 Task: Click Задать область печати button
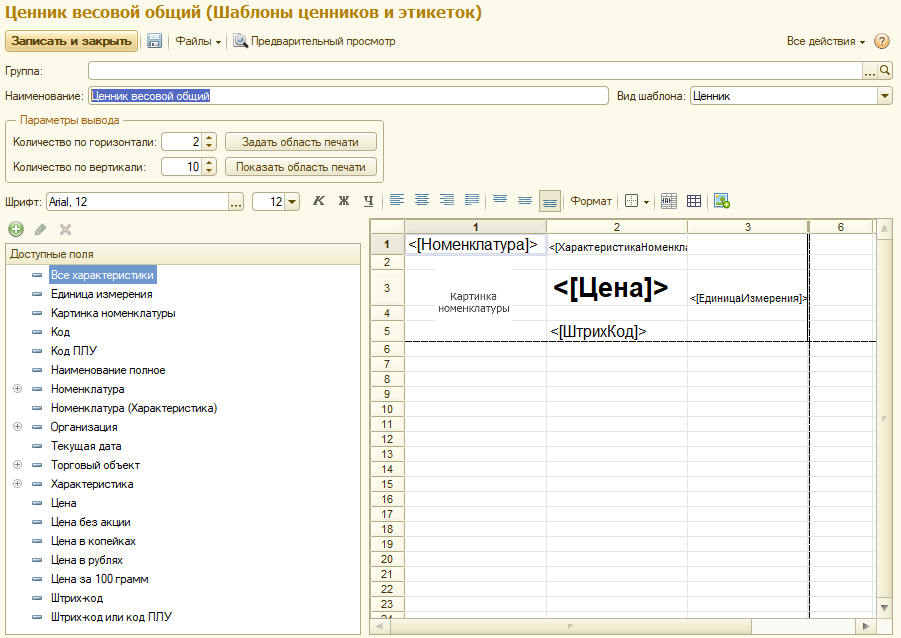pos(301,141)
